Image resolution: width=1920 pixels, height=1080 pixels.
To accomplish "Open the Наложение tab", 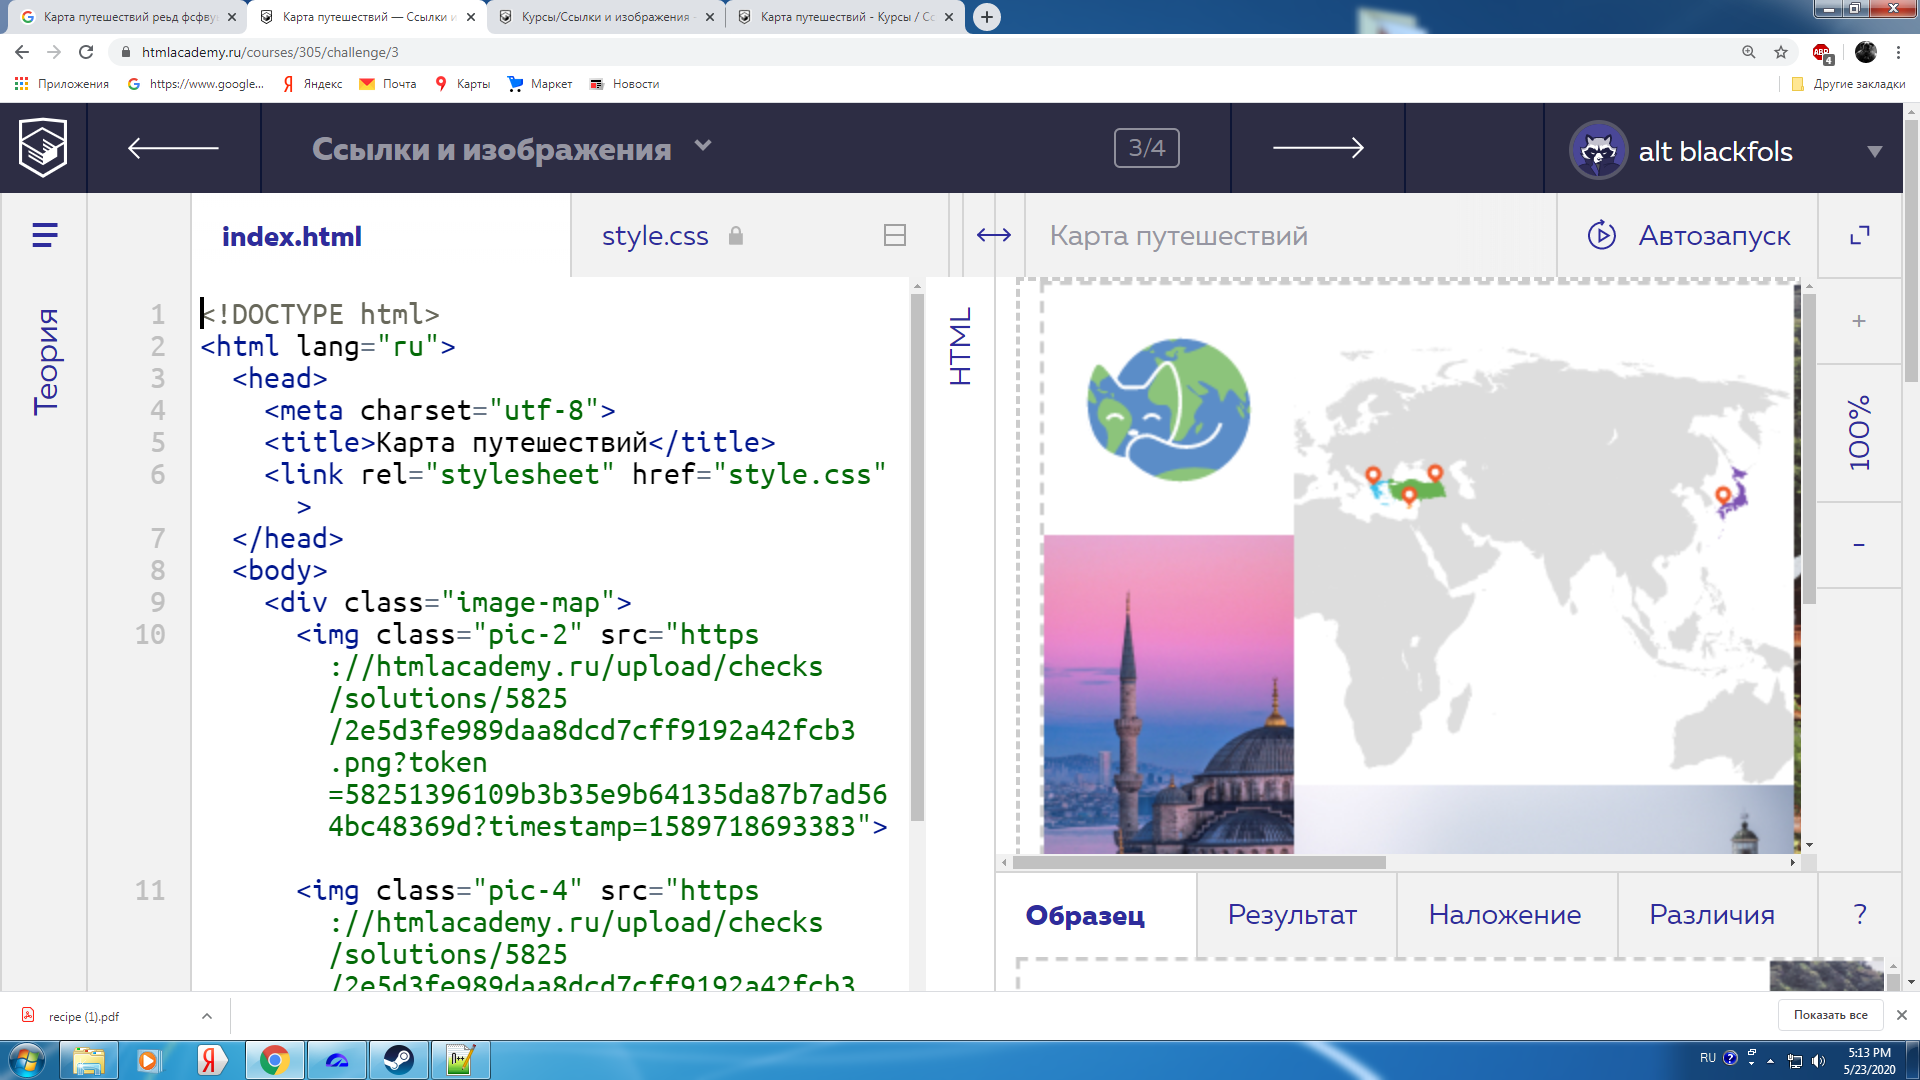I will 1504,915.
